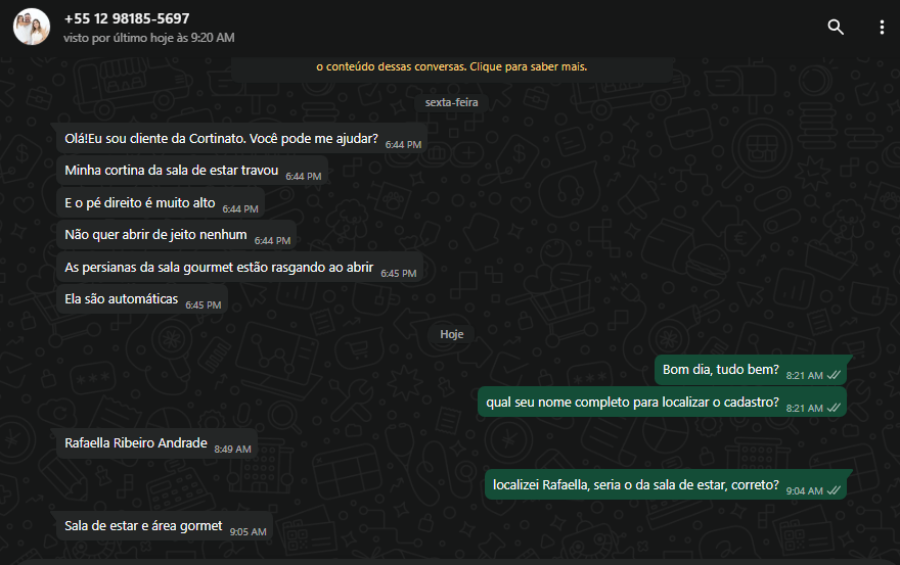Select message 'Ela são automáticas'
This screenshot has width=900, height=565.
point(142,299)
